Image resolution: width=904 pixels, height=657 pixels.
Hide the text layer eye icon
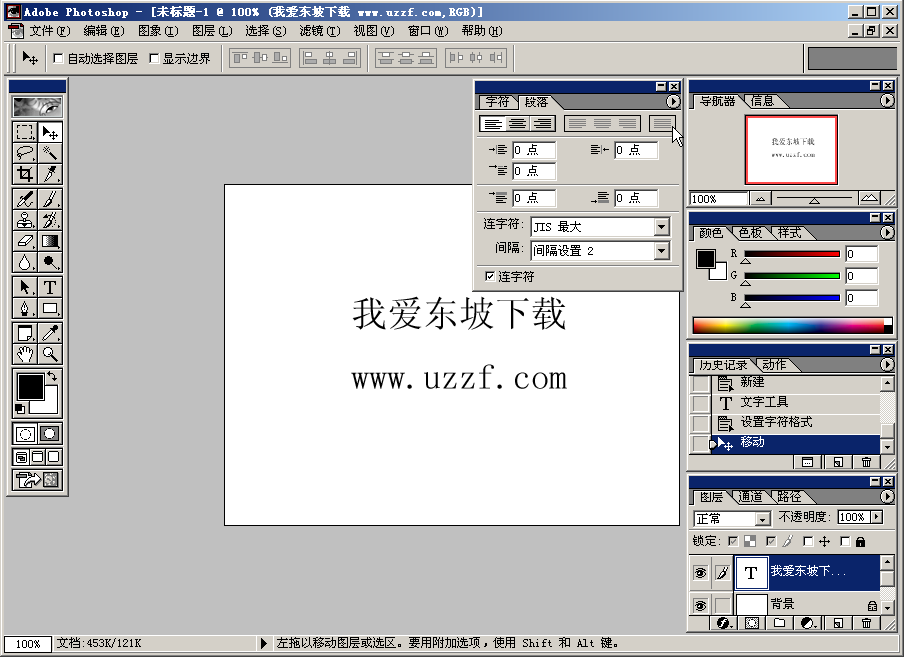point(700,573)
